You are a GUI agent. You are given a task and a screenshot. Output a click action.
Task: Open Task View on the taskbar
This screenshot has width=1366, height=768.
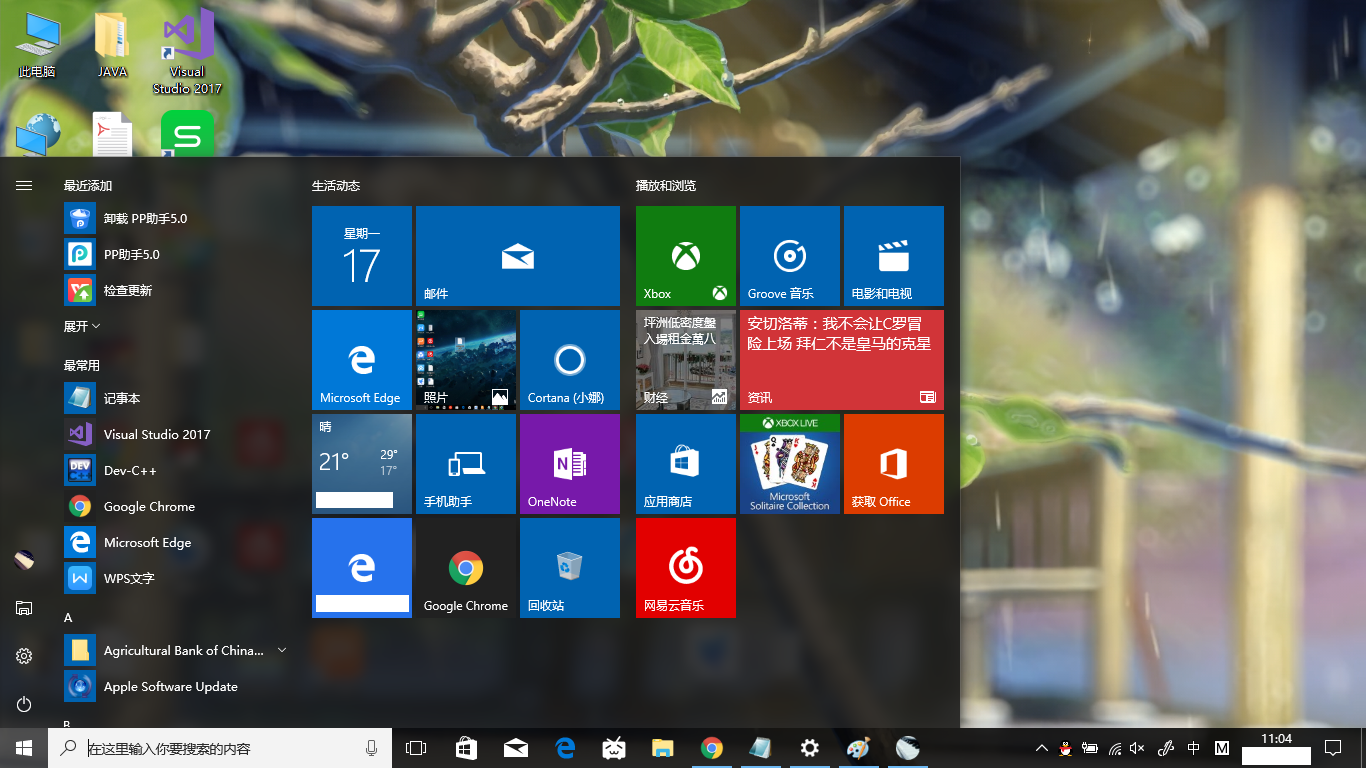pyautogui.click(x=416, y=748)
